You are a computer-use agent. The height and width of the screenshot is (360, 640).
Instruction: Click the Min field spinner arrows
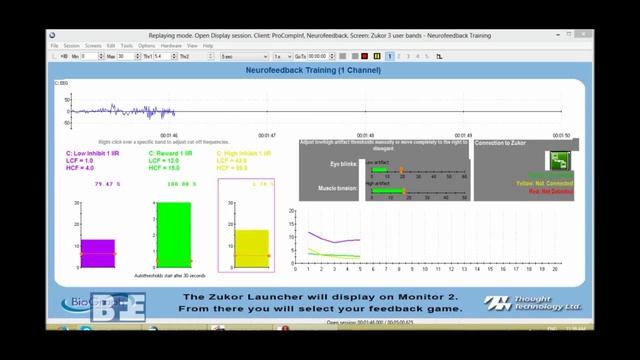(101, 56)
